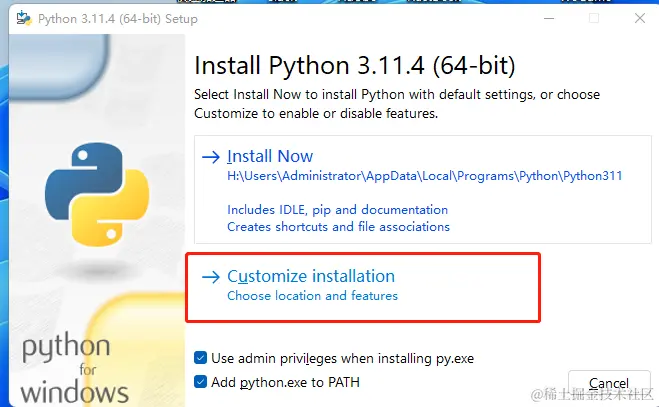Click the Python setup icon in title bar
659x407 pixels.
click(x=24, y=19)
